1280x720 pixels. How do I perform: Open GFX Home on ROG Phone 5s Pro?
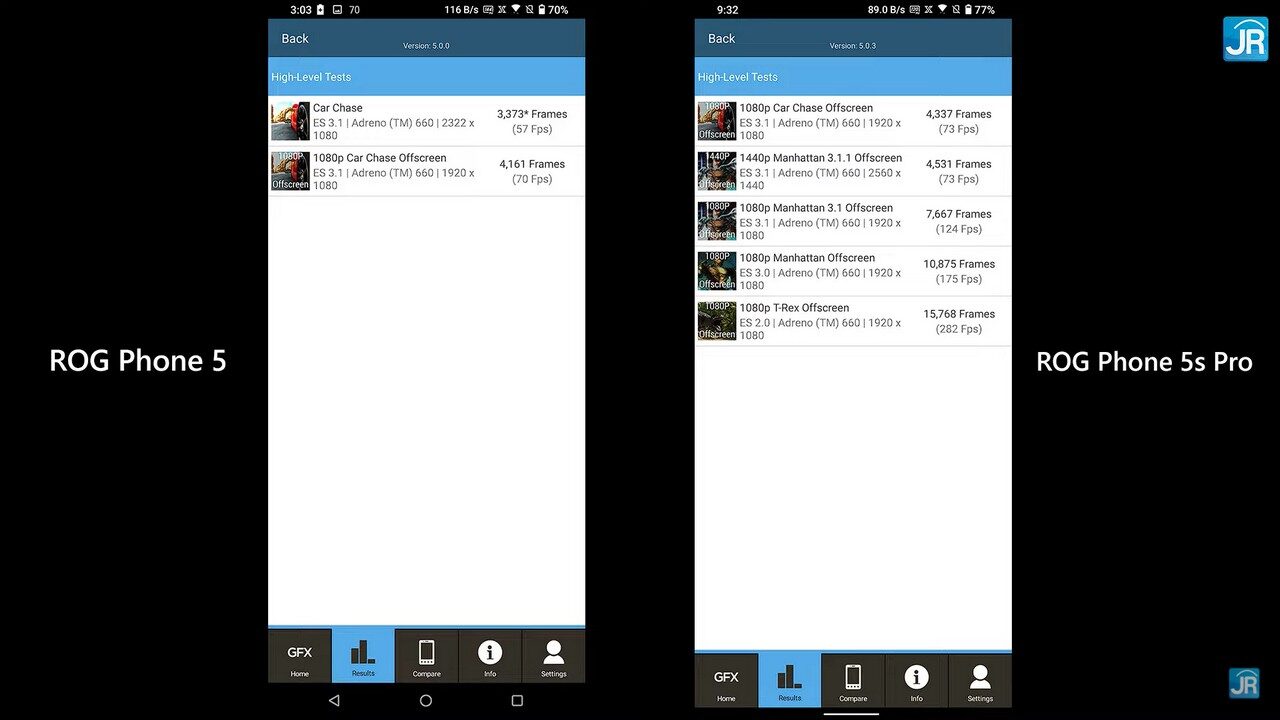(726, 681)
